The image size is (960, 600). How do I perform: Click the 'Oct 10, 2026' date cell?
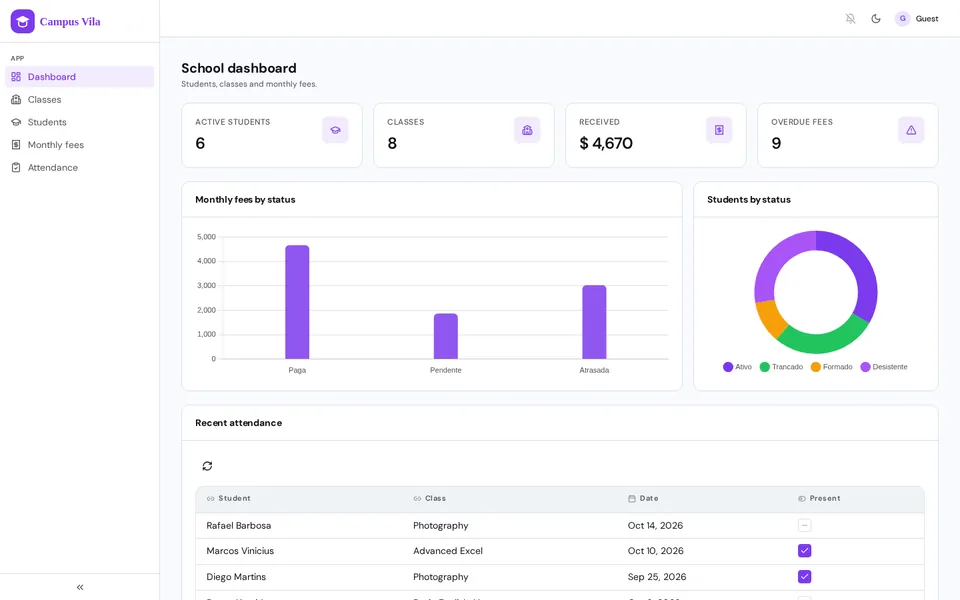pyautogui.click(x=655, y=550)
